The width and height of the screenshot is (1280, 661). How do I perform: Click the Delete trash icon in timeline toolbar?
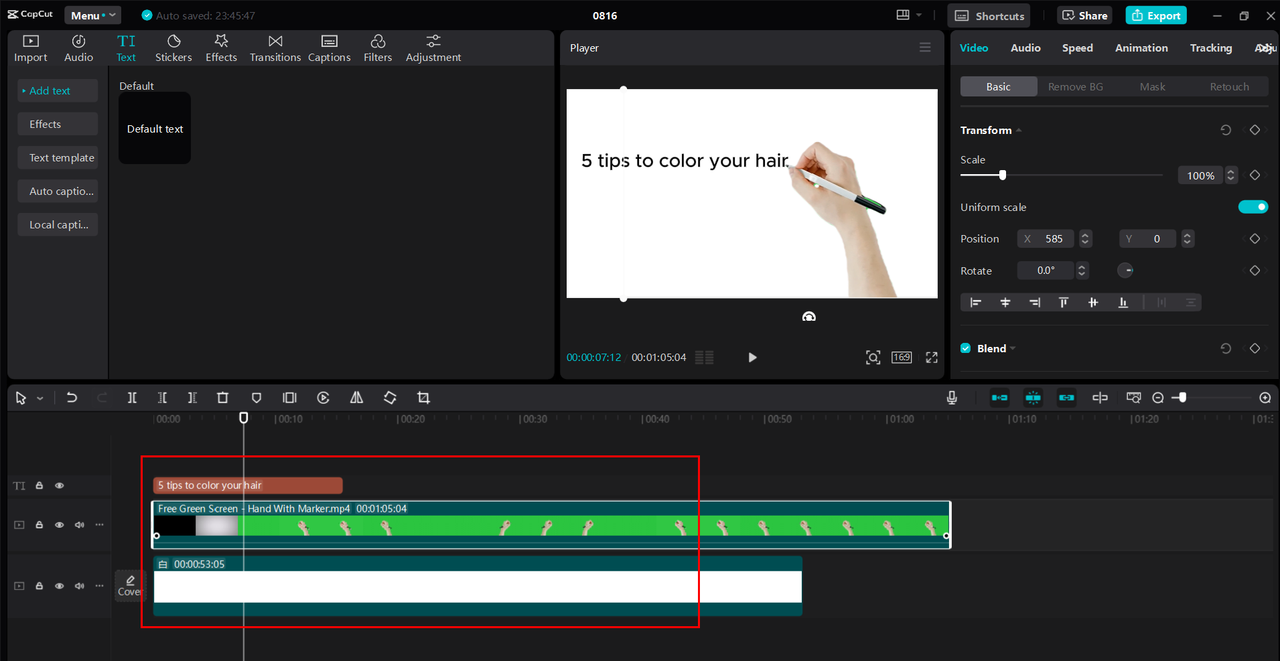(x=223, y=398)
